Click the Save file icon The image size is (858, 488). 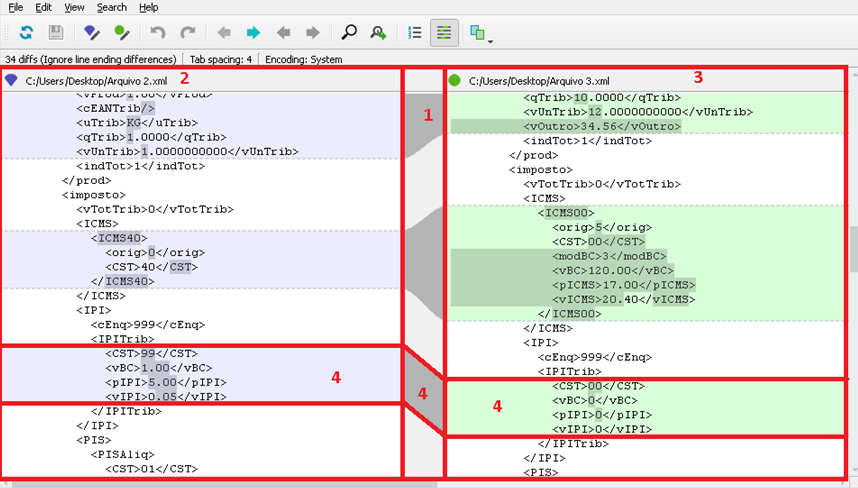(56, 33)
